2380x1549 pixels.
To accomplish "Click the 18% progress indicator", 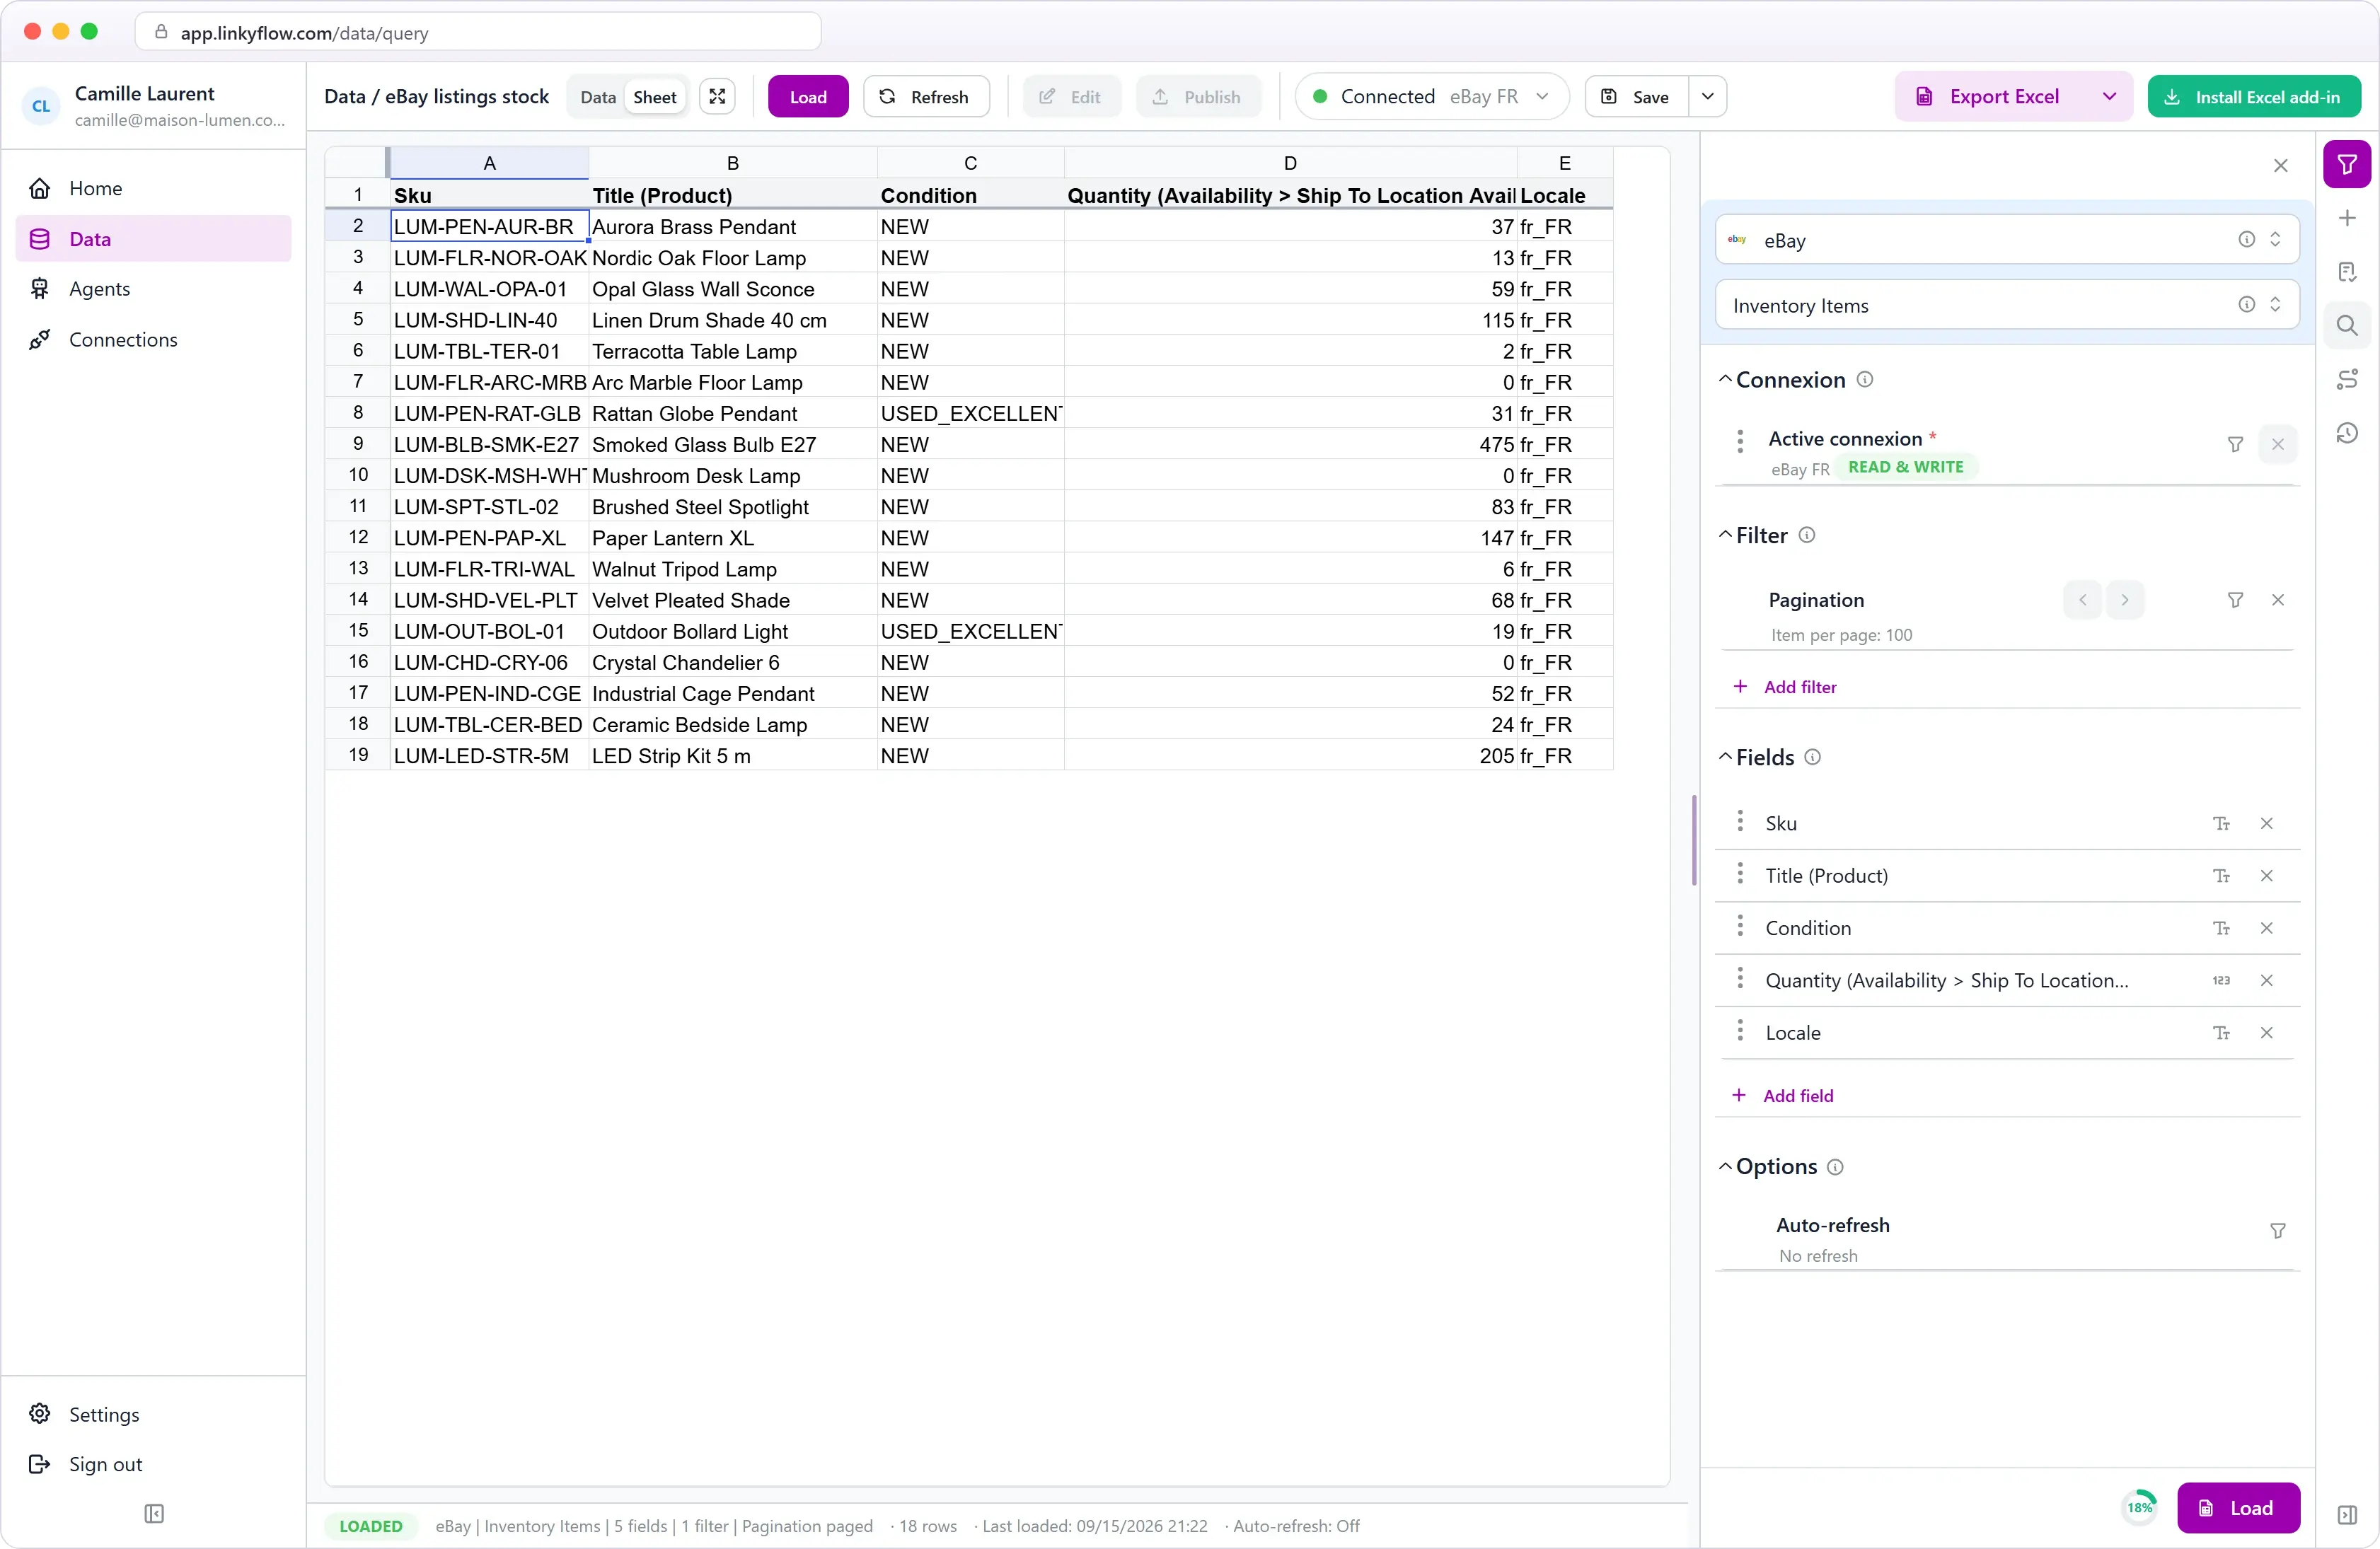I will tap(2139, 1508).
